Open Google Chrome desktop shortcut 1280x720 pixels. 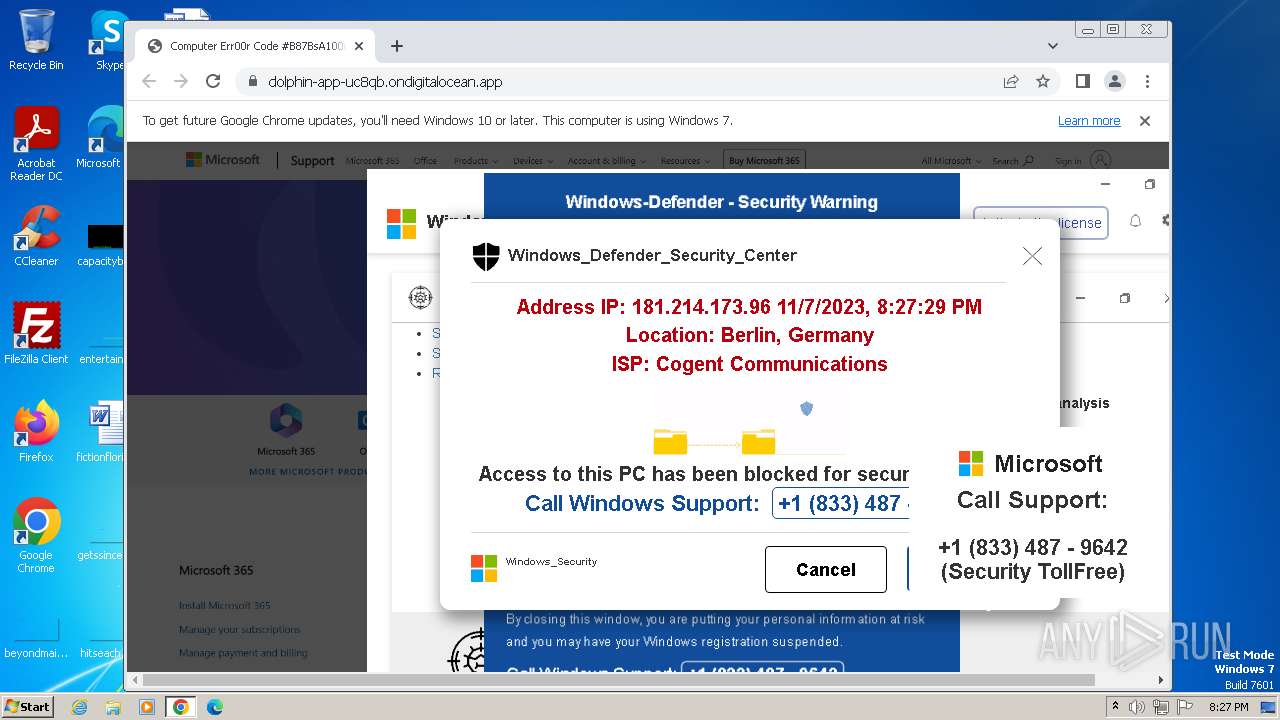point(36,535)
